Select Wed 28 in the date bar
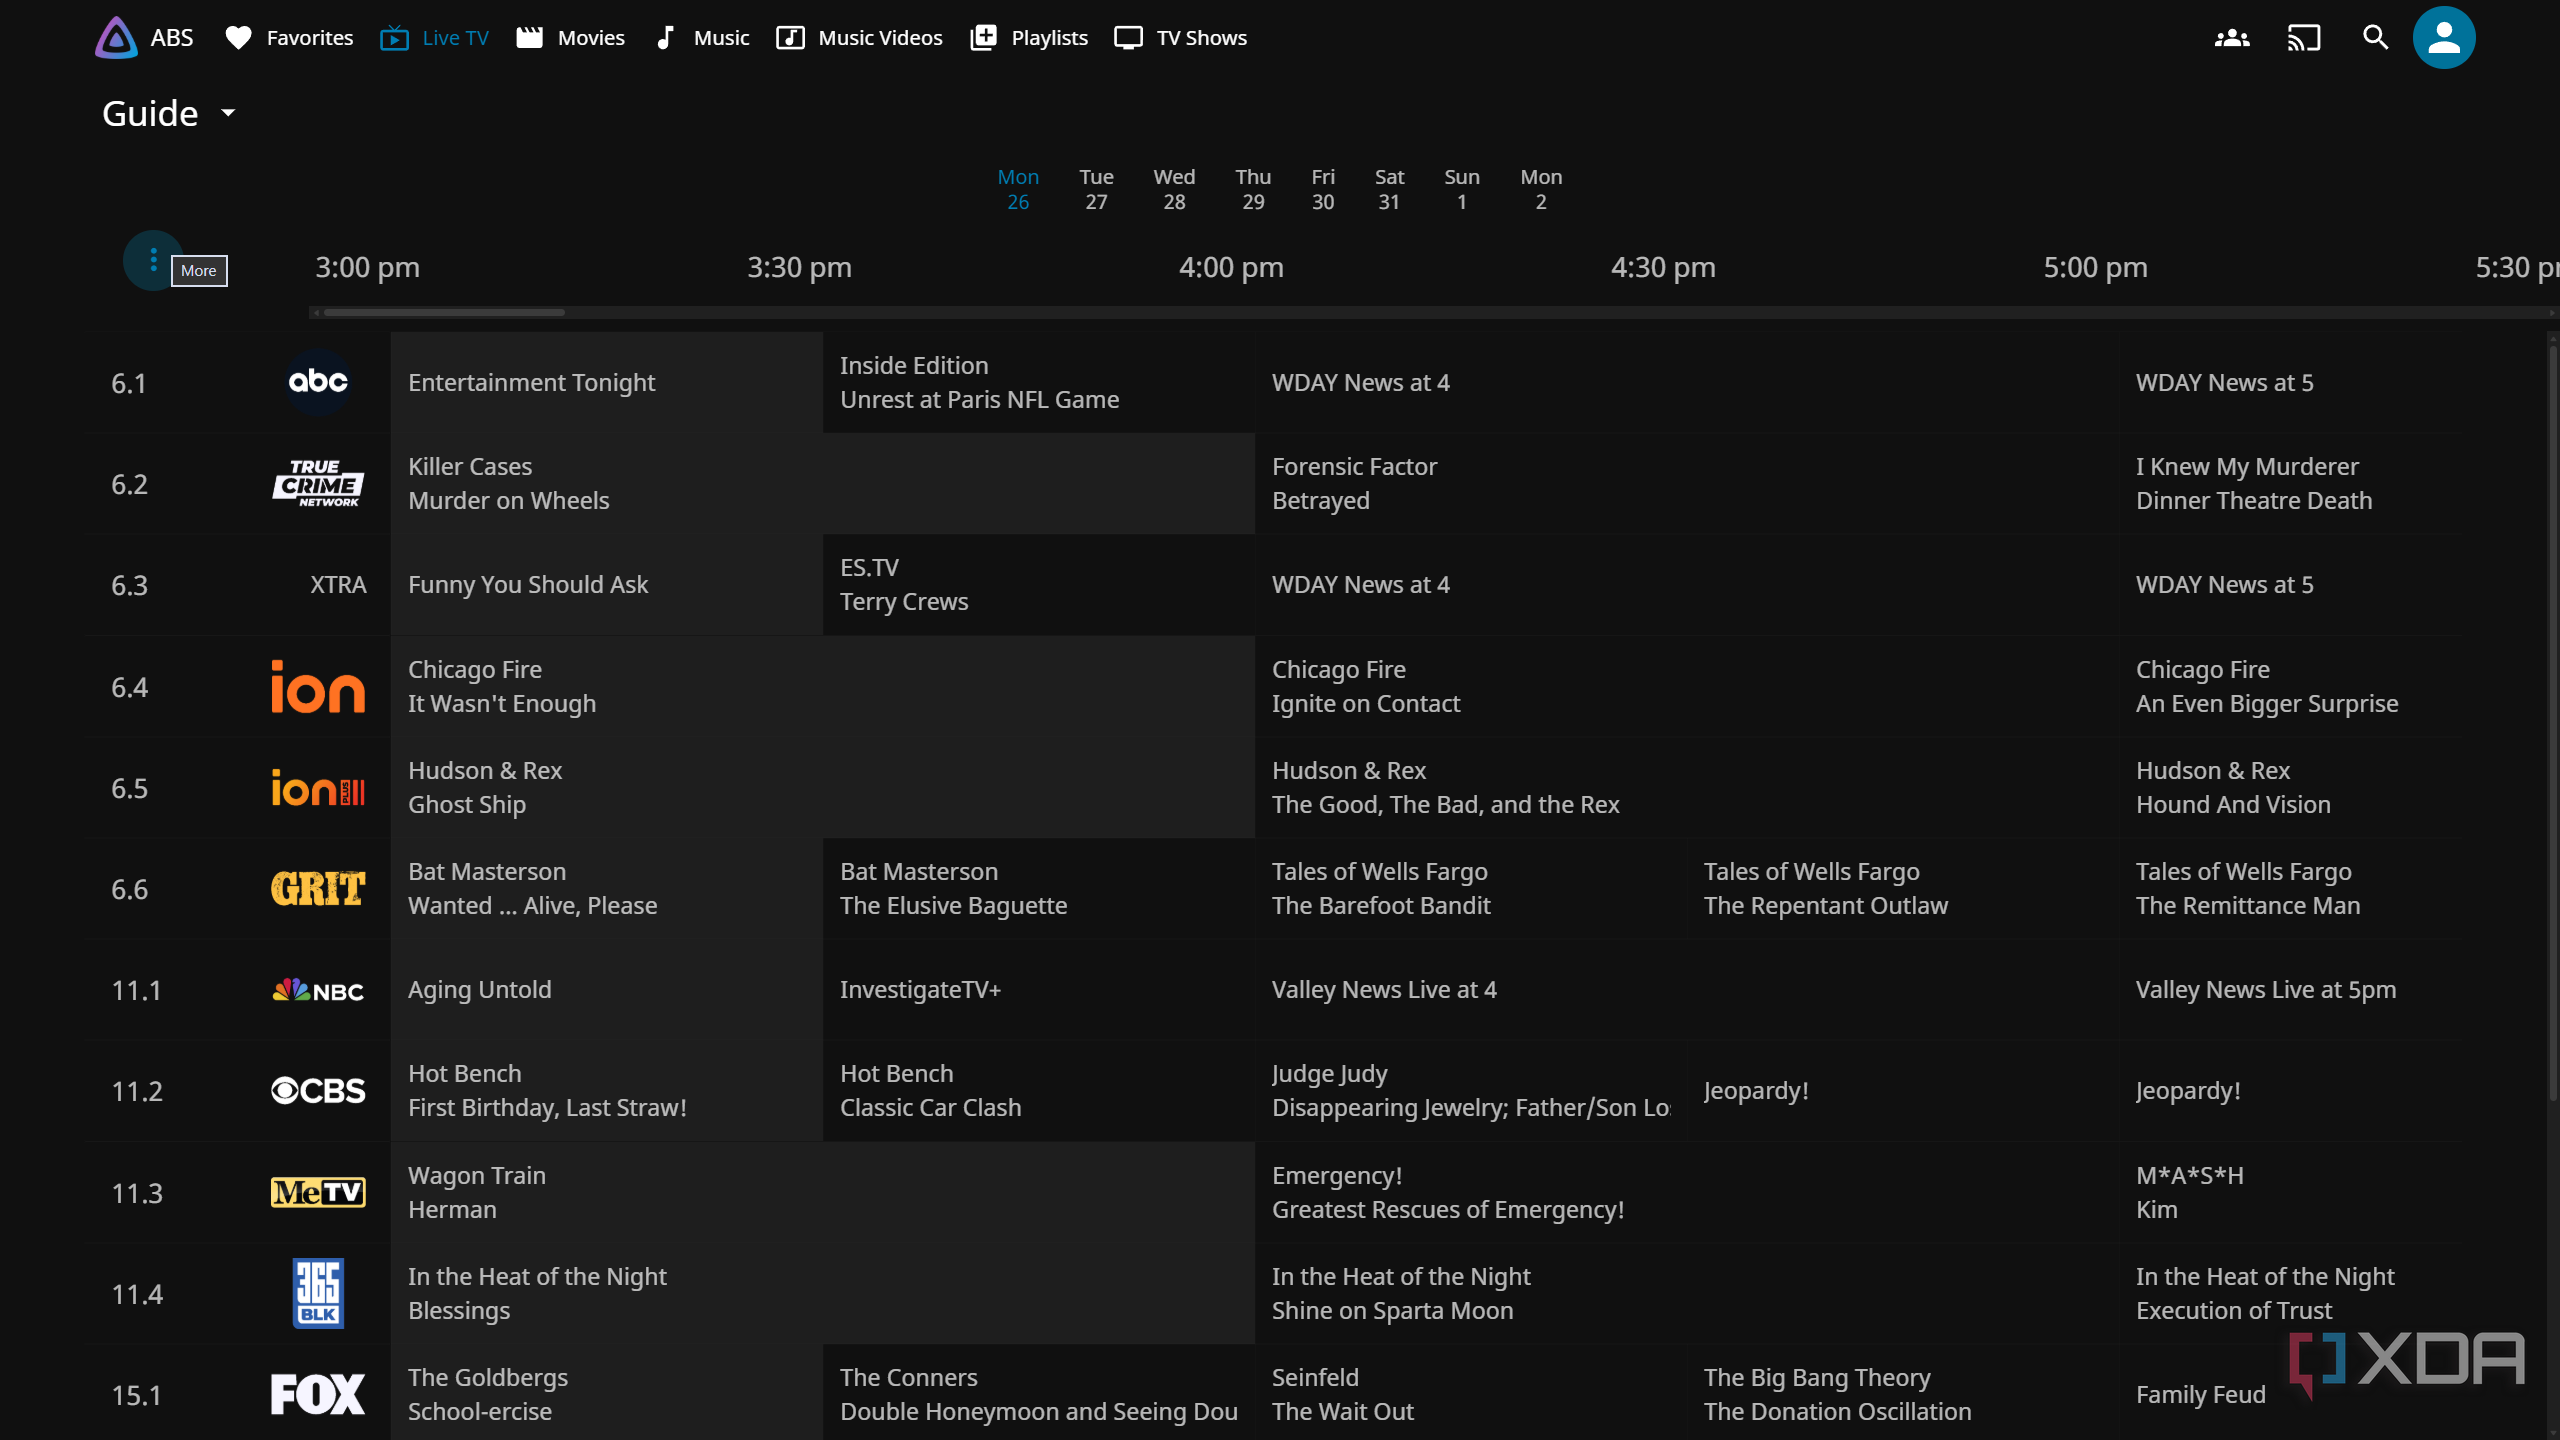The width and height of the screenshot is (2560, 1440). (1174, 189)
